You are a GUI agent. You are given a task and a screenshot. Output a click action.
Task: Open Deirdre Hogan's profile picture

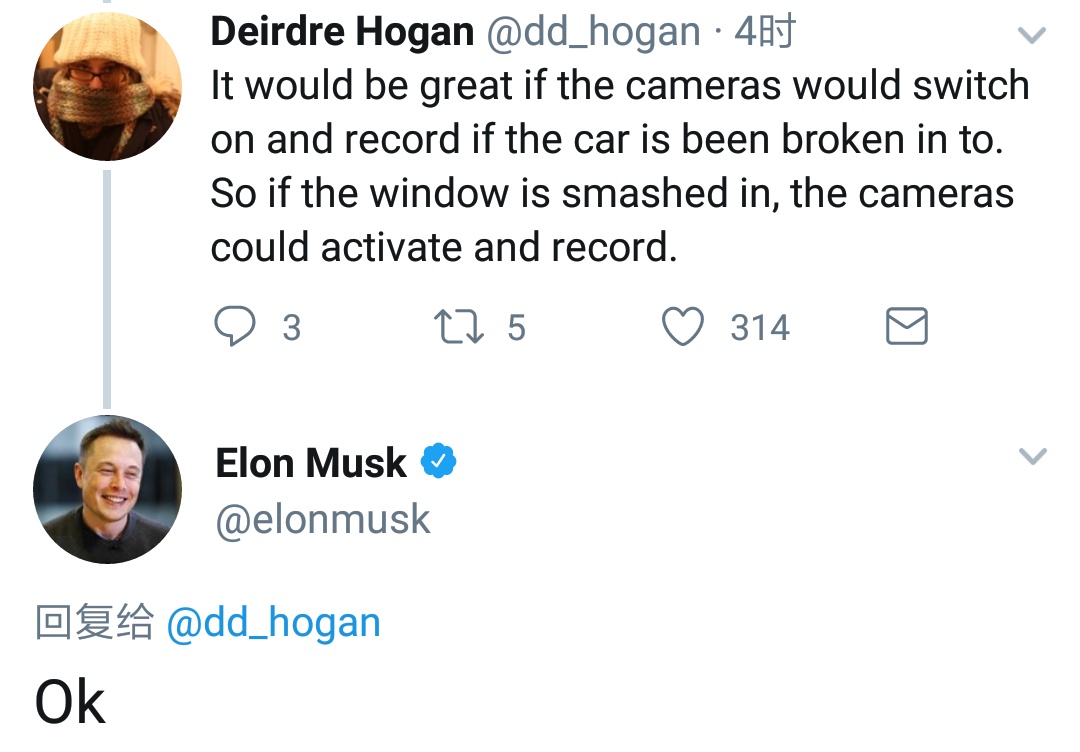107,87
